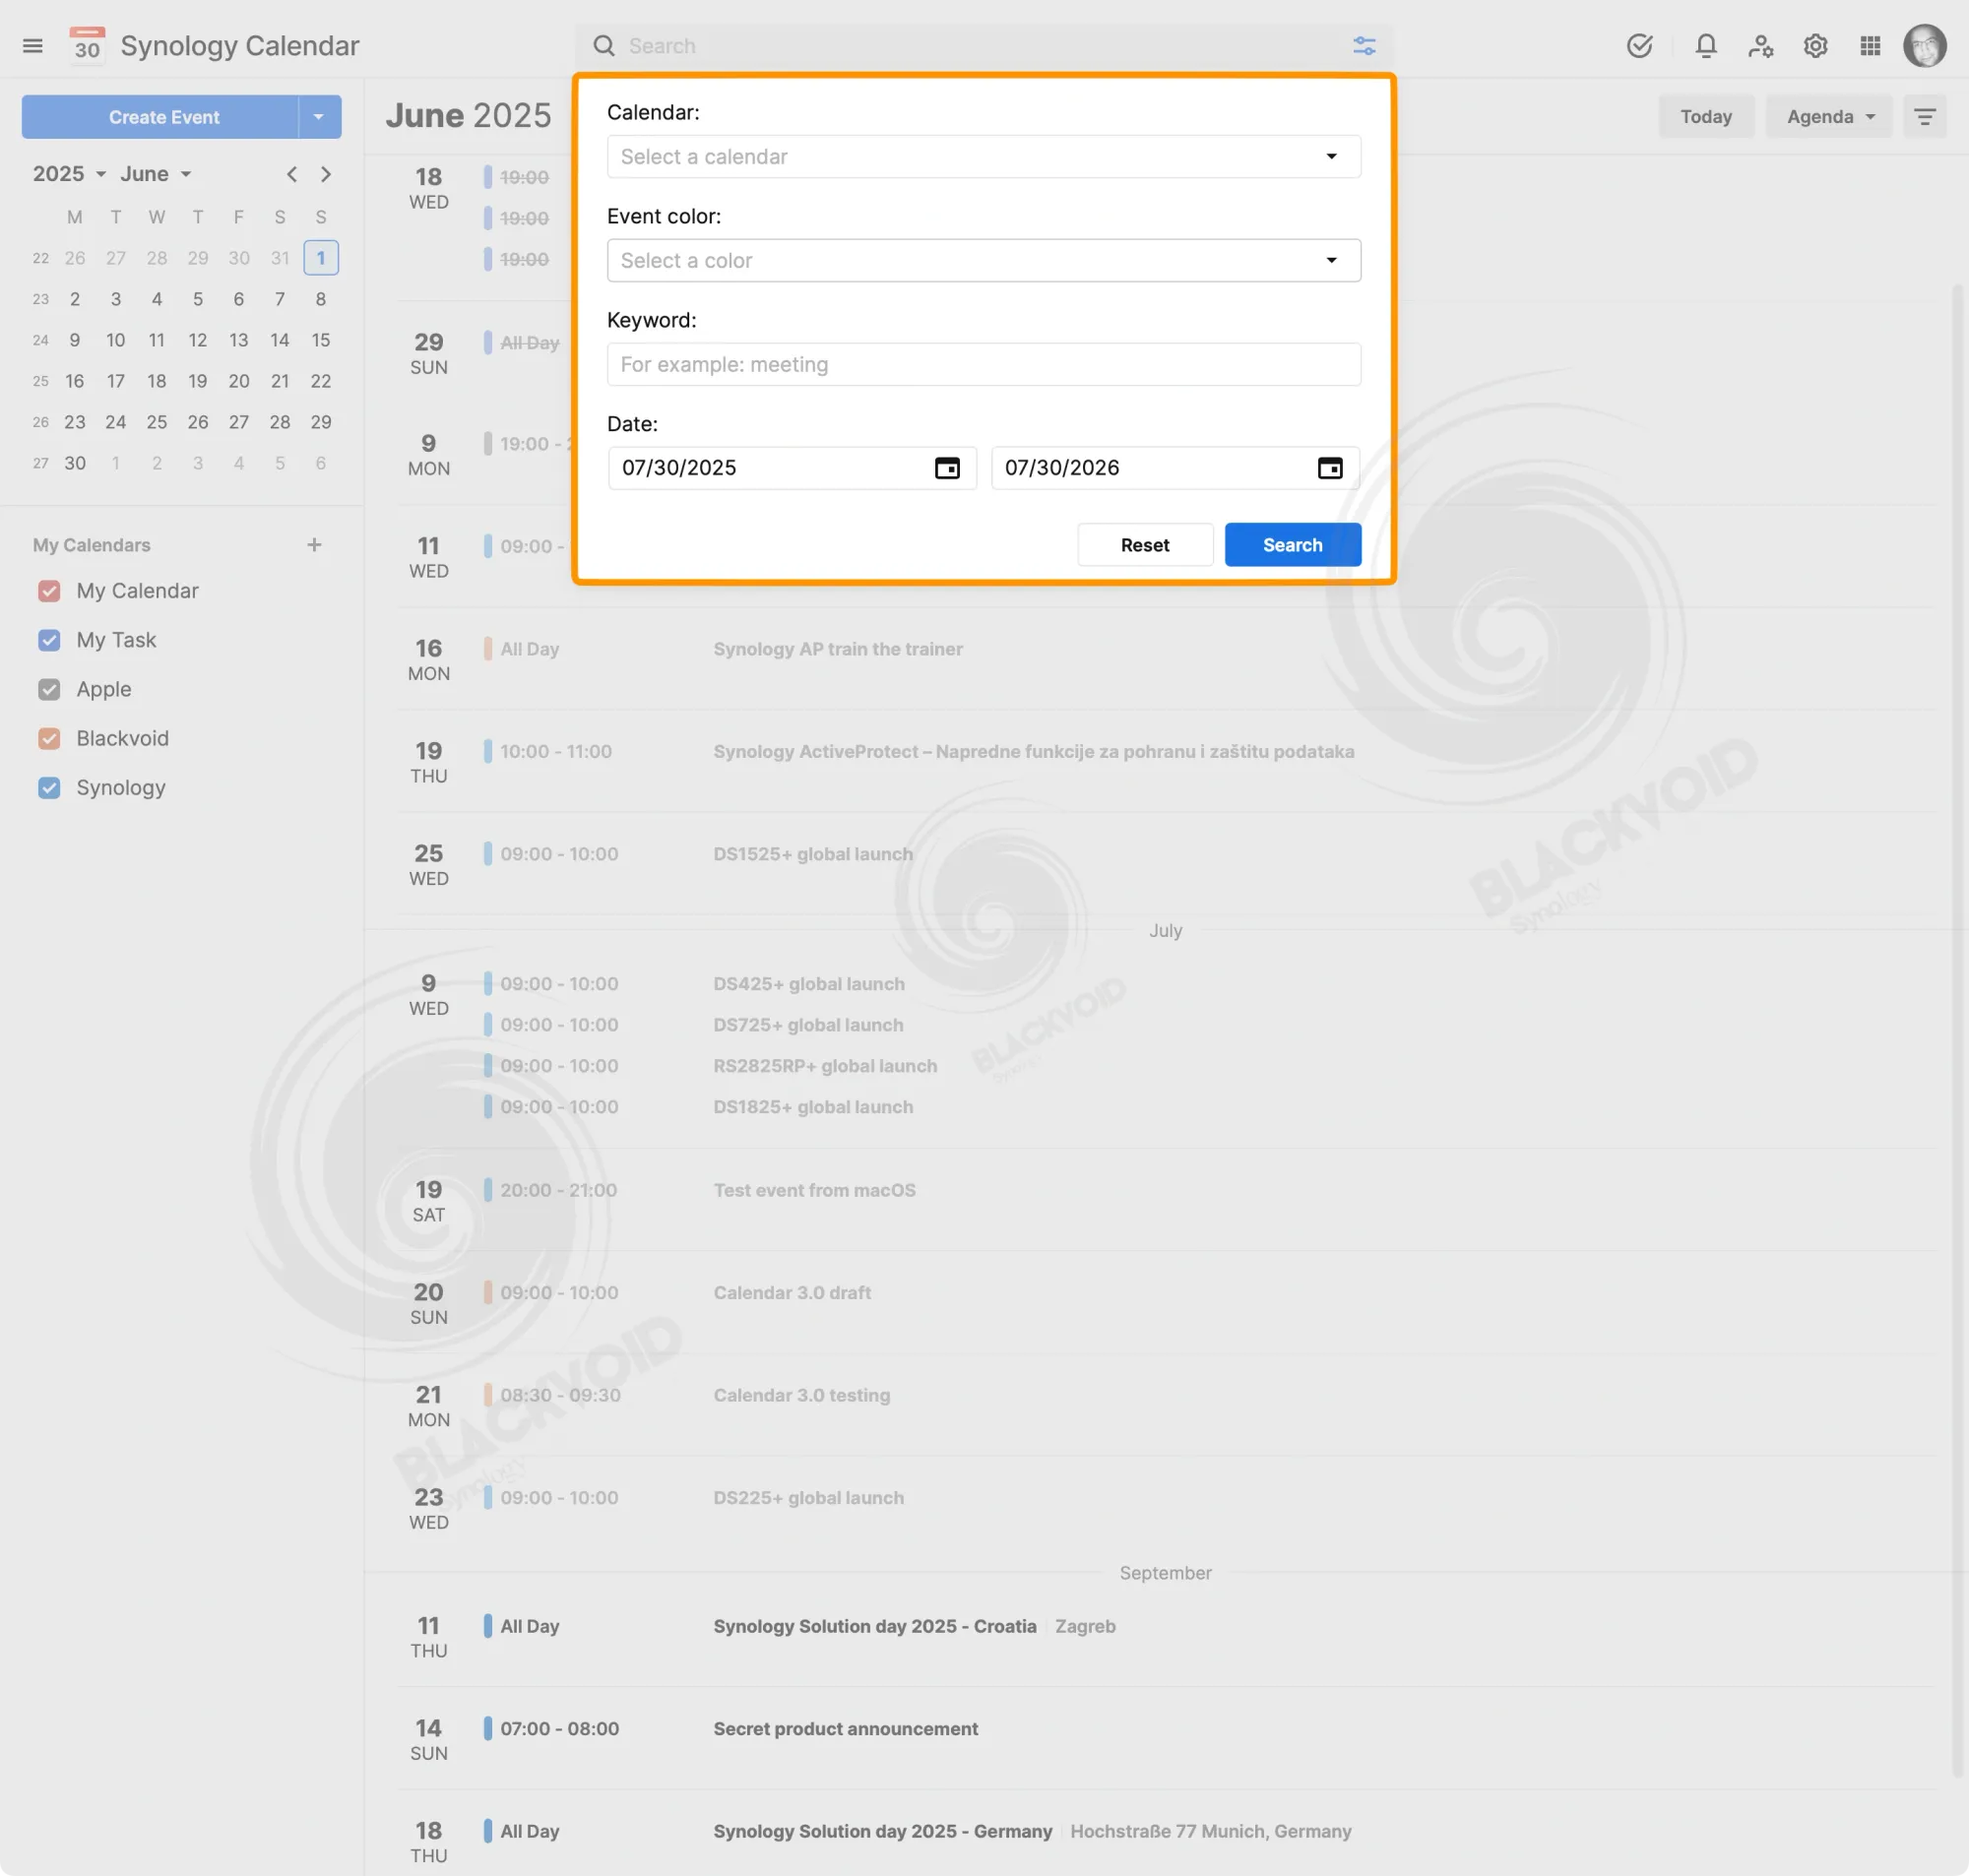Open Secret product announcement event
1969x1876 pixels.
[x=846, y=1729]
